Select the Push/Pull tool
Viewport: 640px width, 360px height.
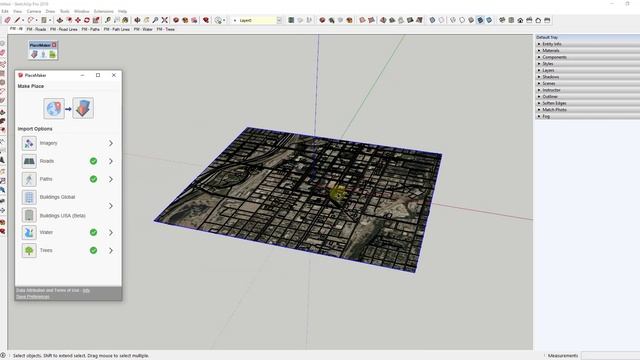pos(60,20)
